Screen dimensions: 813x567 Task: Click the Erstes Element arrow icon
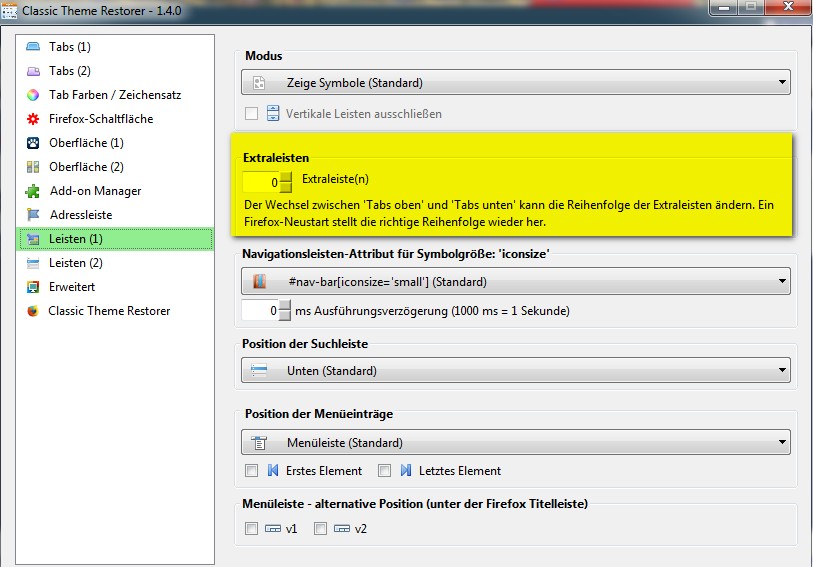click(x=273, y=471)
